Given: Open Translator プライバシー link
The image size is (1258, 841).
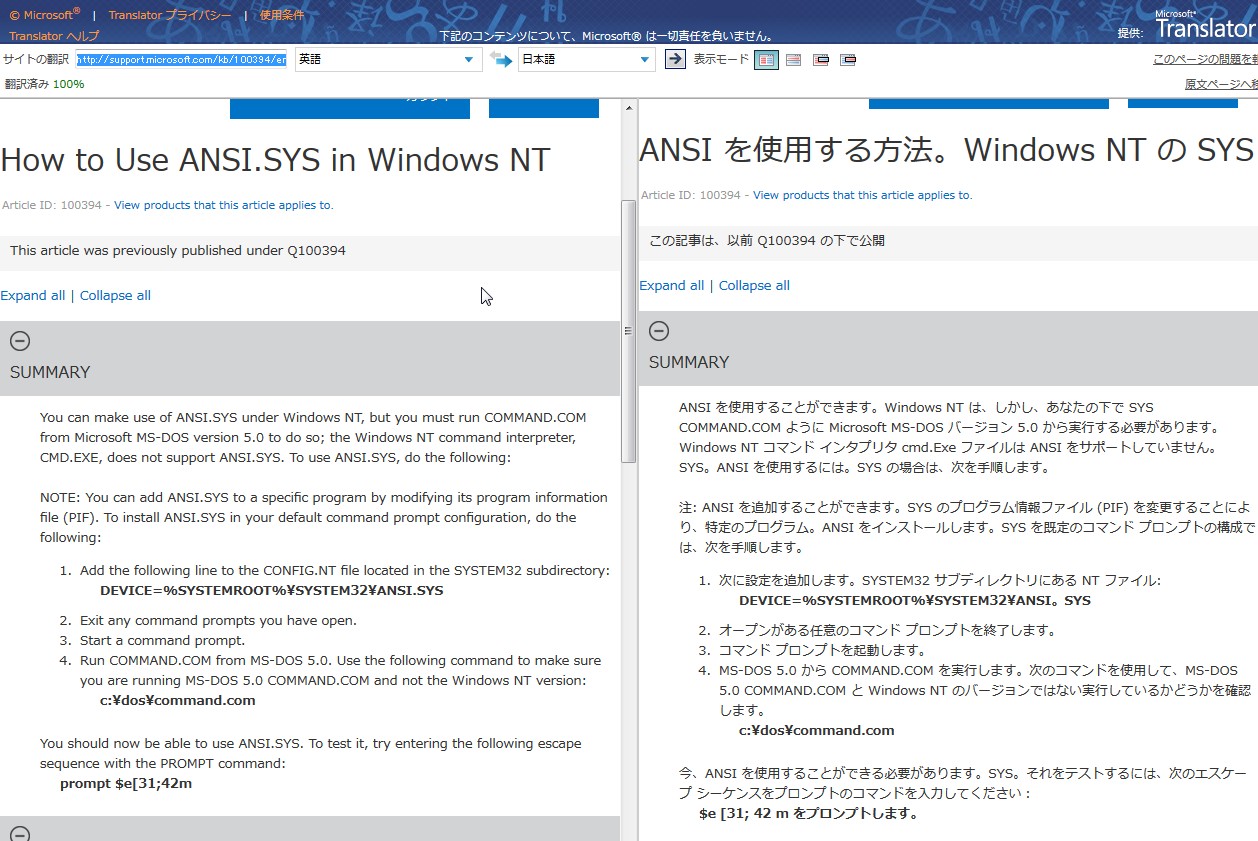Looking at the screenshot, I should pyautogui.click(x=170, y=15).
